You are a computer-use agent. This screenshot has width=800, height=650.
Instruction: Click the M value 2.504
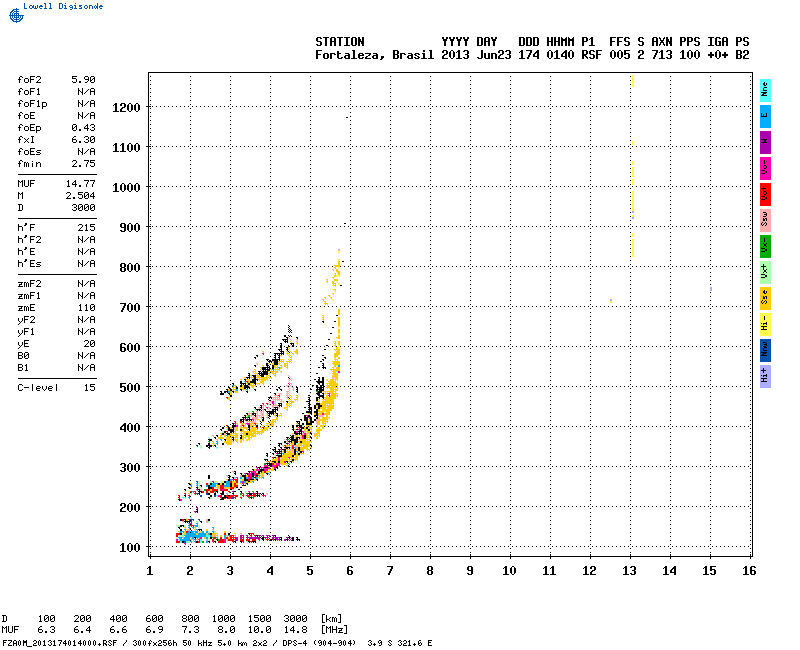pos(81,196)
